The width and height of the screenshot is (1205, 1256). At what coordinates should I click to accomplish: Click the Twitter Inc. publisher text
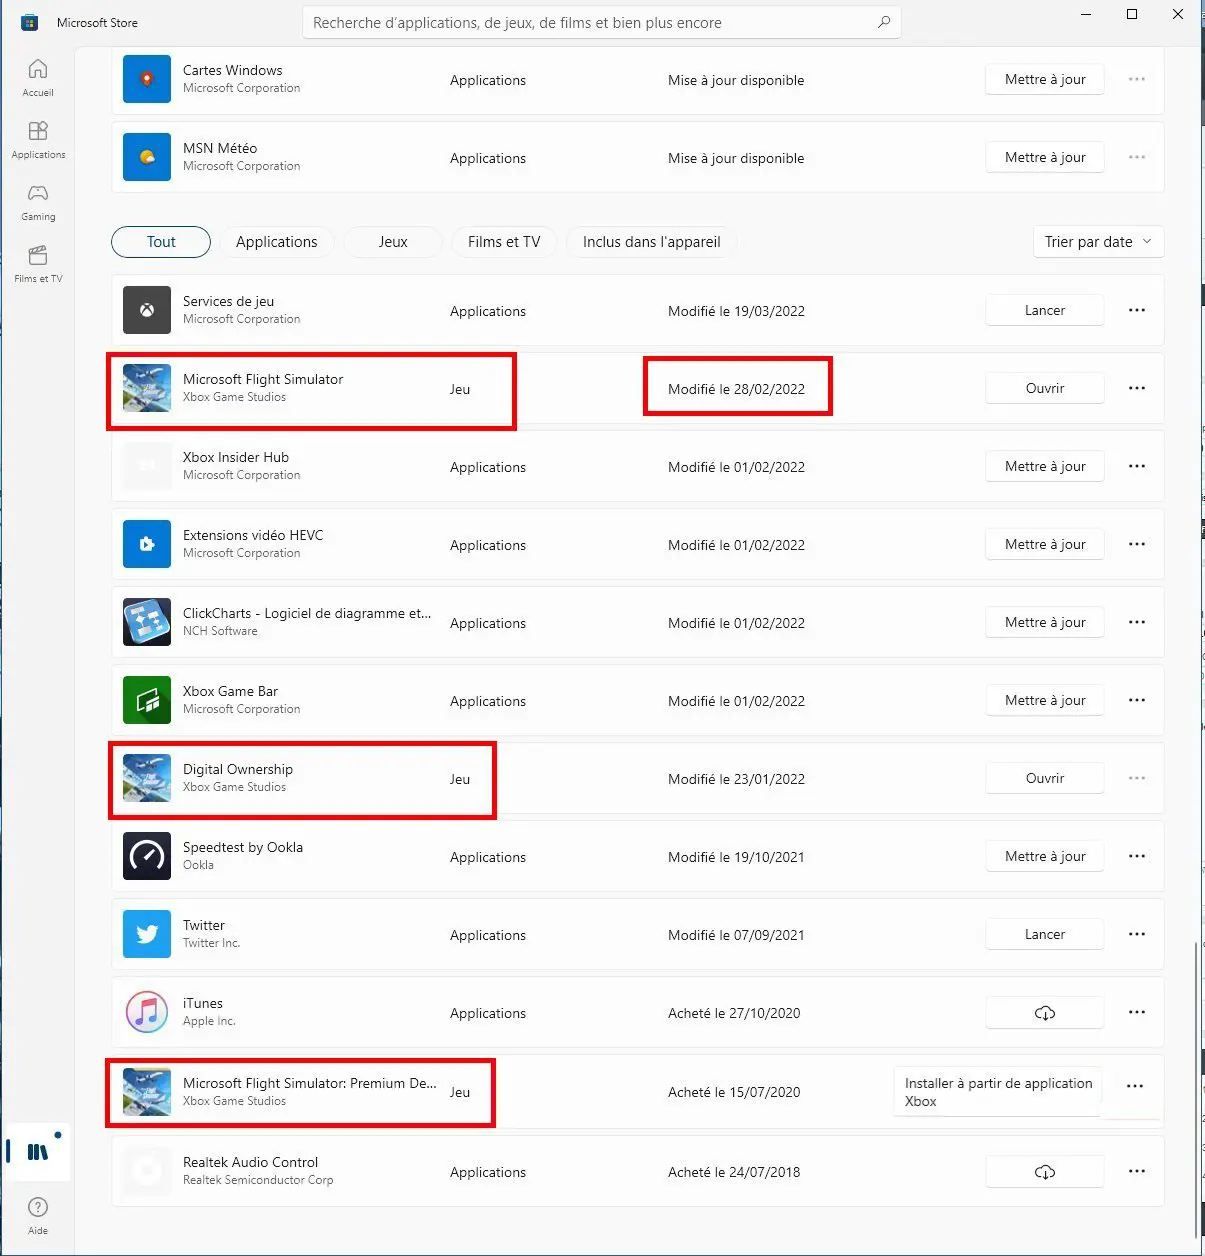click(211, 943)
